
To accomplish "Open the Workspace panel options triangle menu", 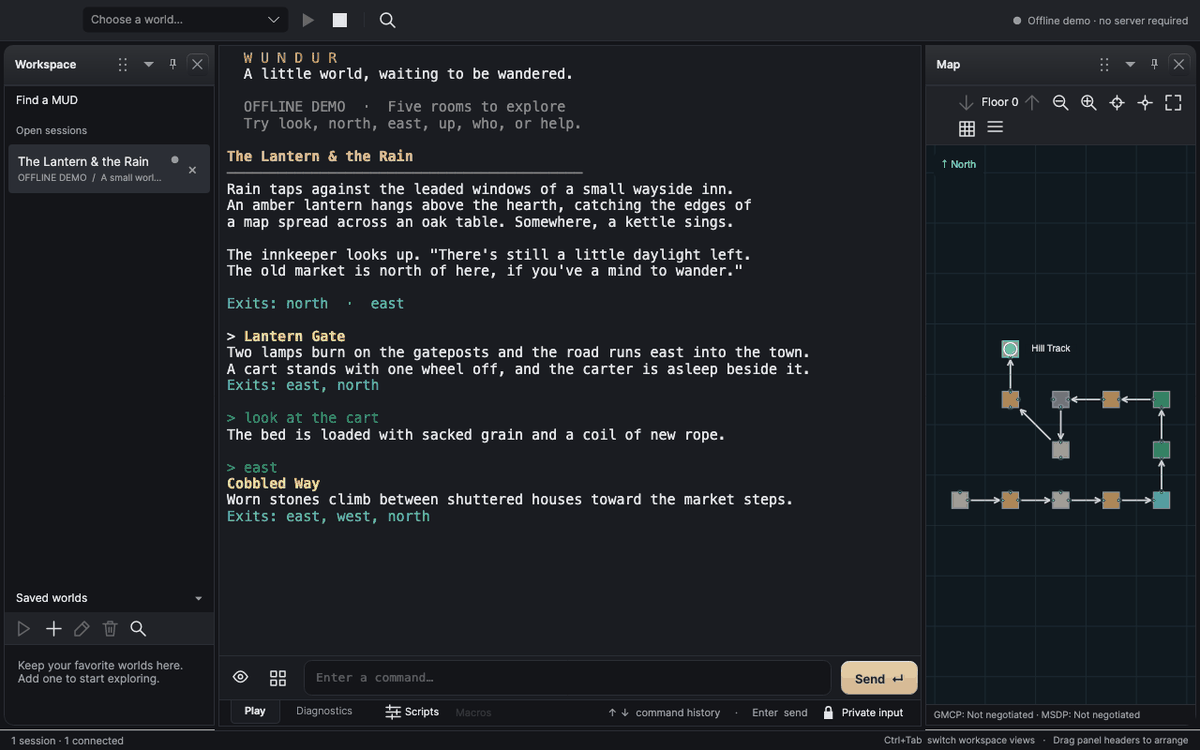I will [x=149, y=64].
